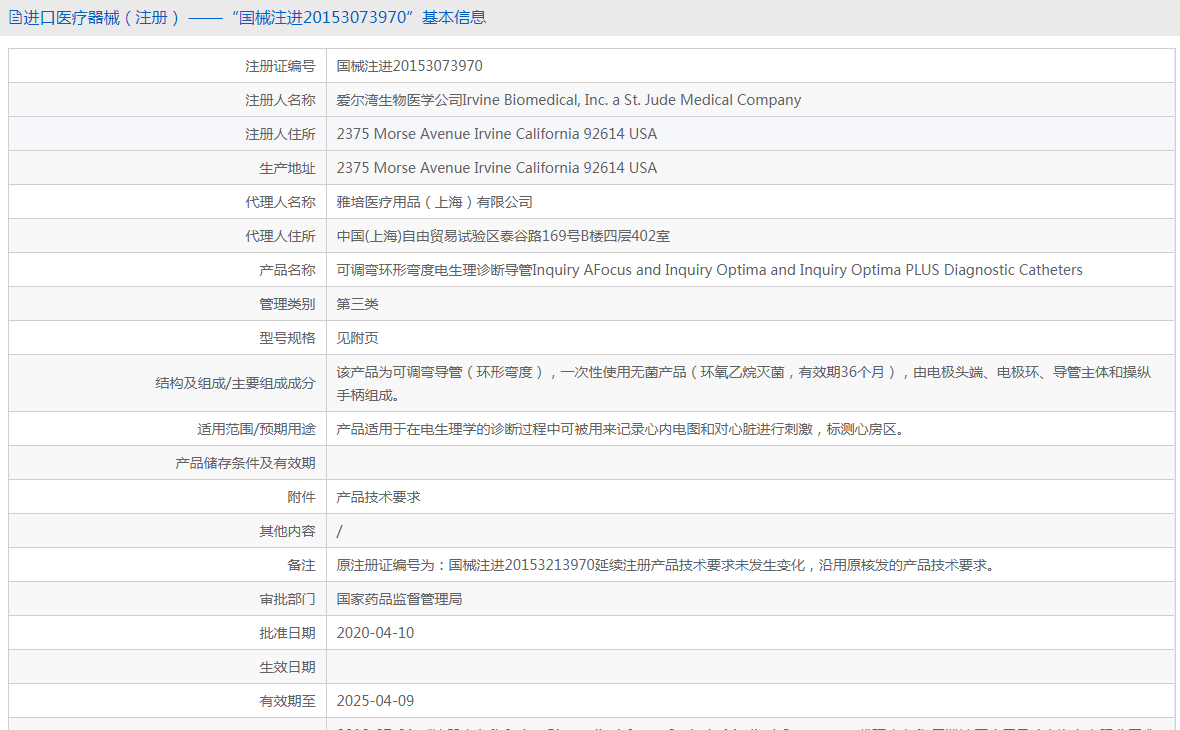
Task: Click the 代理人住所 label
Action: click(x=280, y=236)
